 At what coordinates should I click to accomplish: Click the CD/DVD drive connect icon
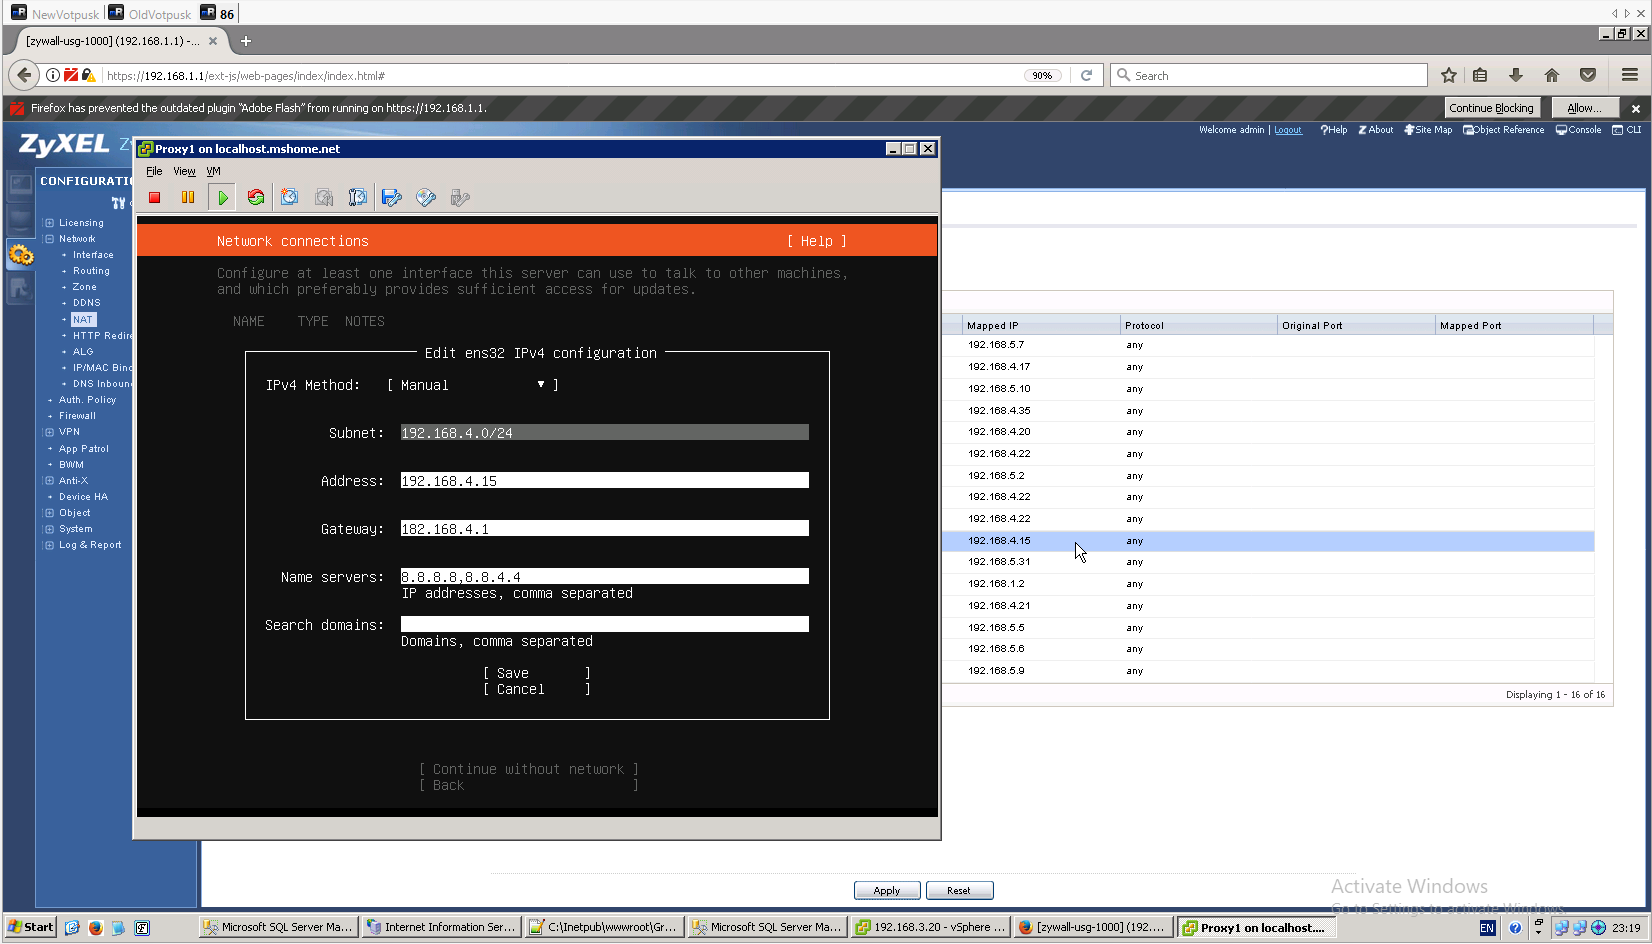click(426, 198)
